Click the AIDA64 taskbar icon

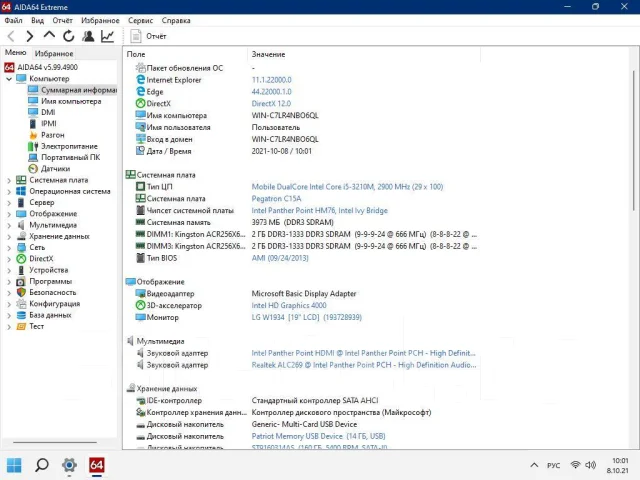click(97, 465)
